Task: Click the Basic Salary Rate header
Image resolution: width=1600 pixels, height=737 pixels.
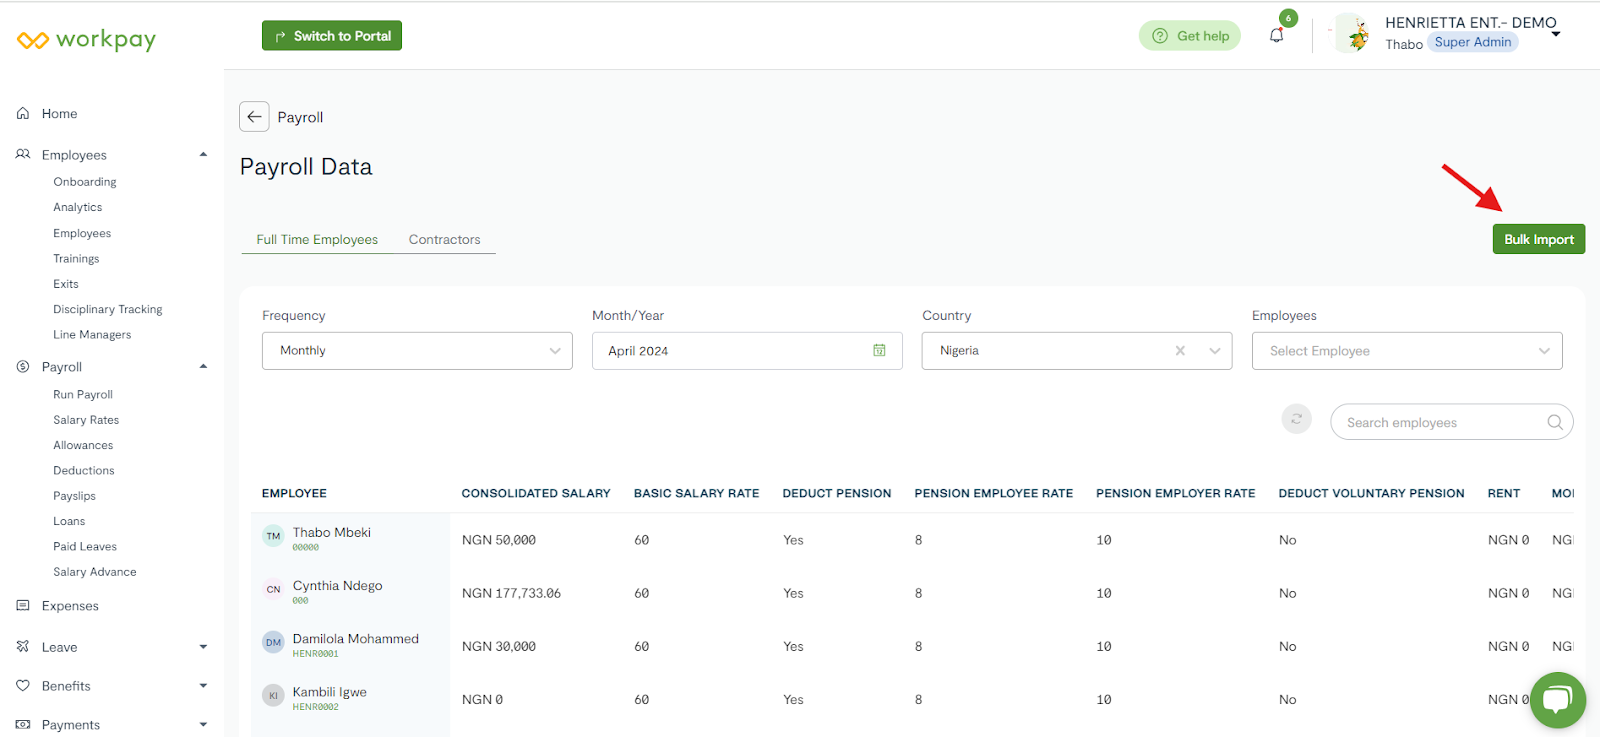Action: 697,494
